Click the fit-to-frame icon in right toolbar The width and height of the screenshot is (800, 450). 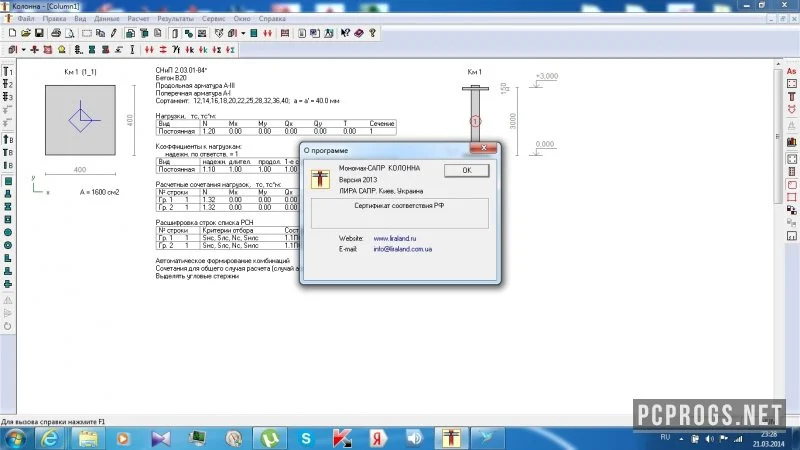pyautogui.click(x=791, y=159)
